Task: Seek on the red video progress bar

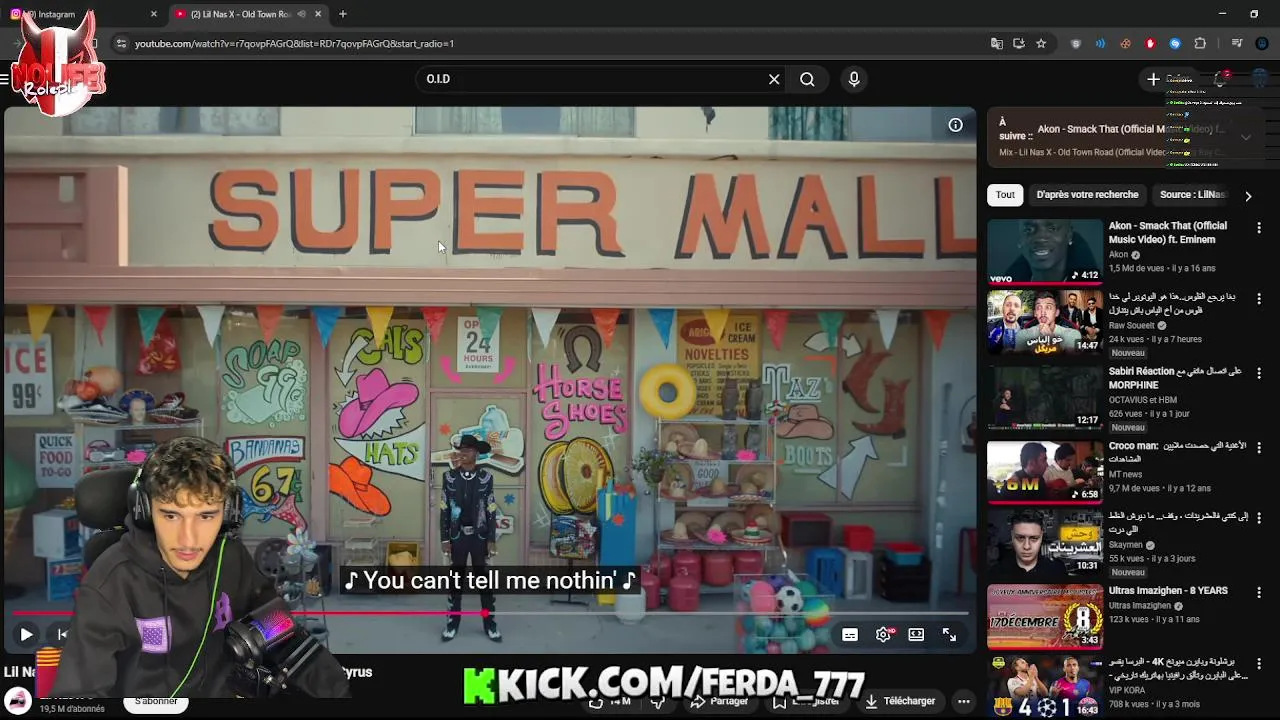Action: coord(490,613)
